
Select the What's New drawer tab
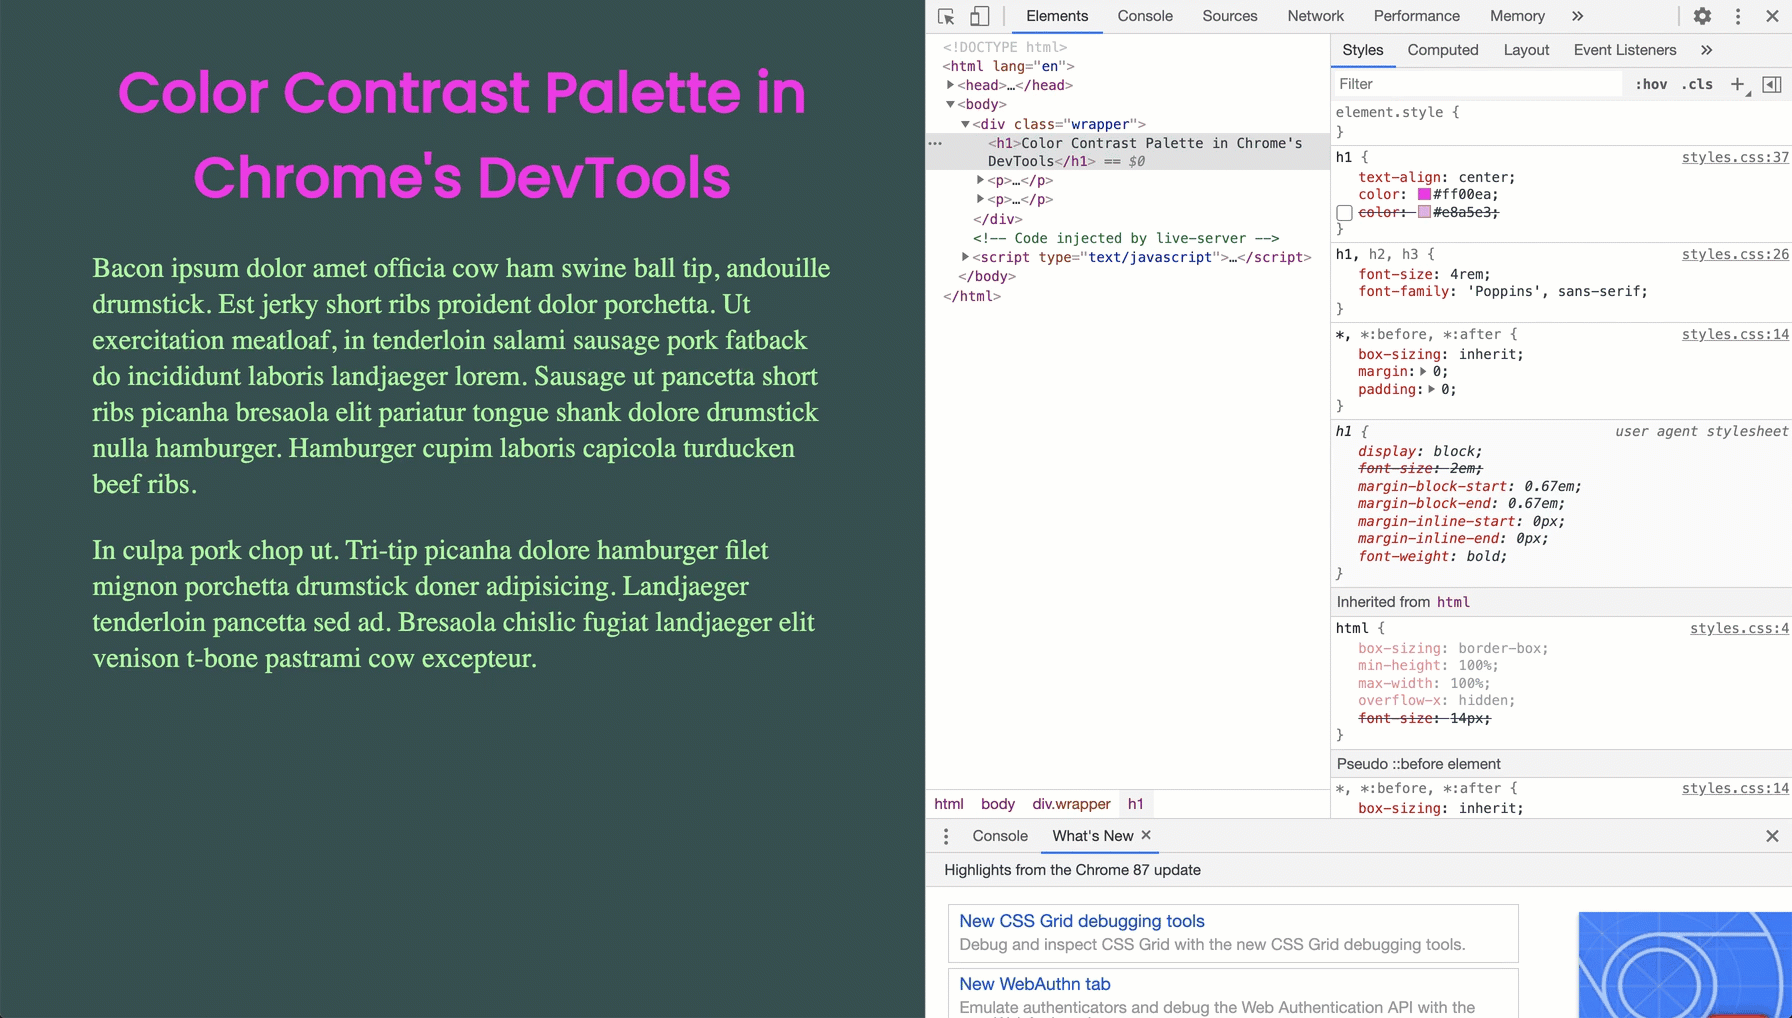pos(1092,836)
